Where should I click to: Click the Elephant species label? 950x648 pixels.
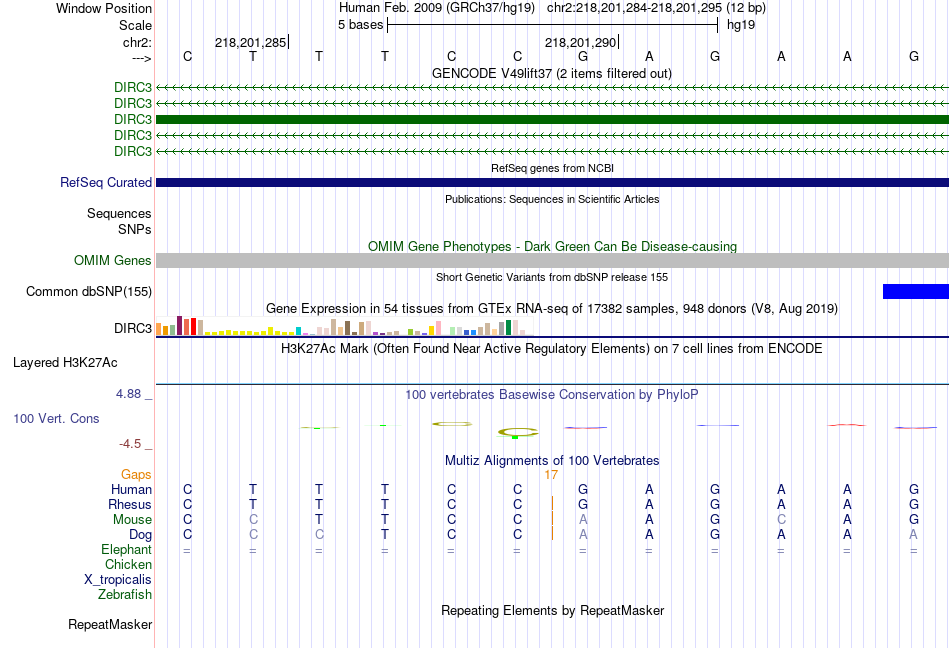point(127,549)
